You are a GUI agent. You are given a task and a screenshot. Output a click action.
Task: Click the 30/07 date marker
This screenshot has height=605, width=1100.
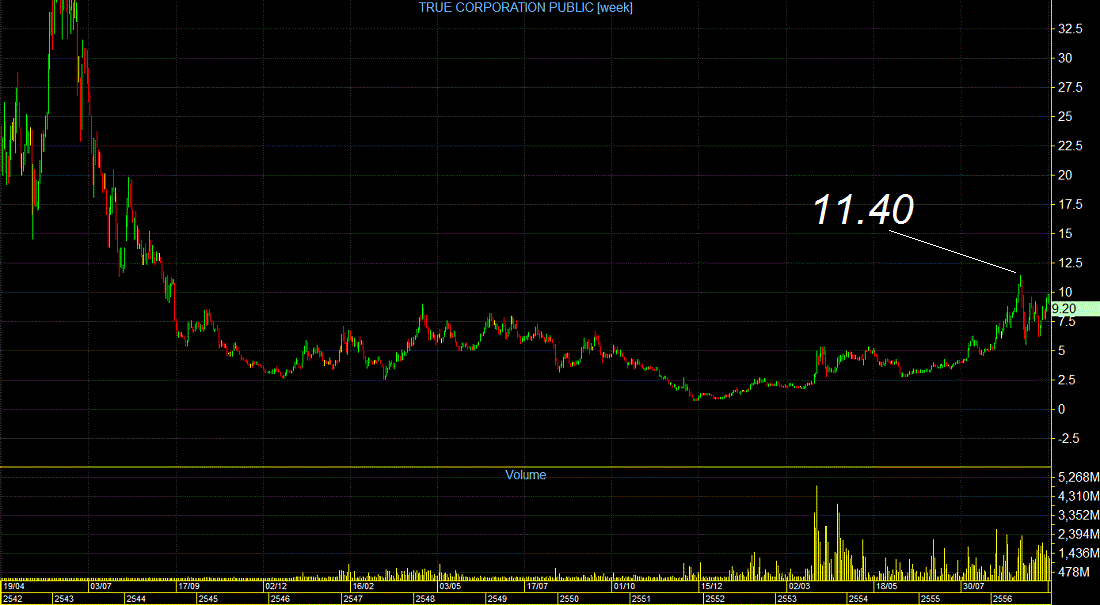point(973,586)
